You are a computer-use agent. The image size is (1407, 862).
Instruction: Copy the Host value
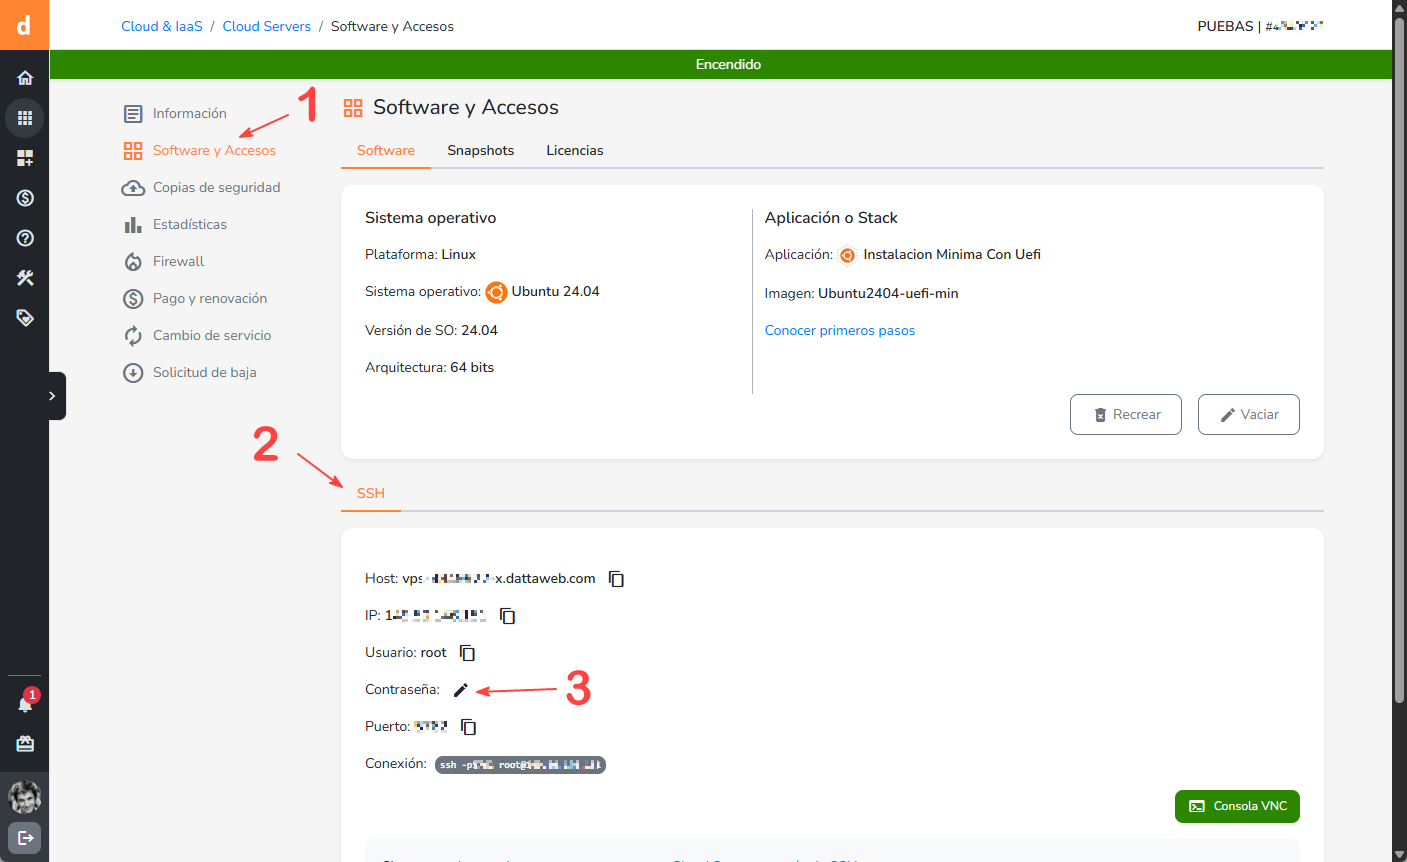click(x=617, y=579)
